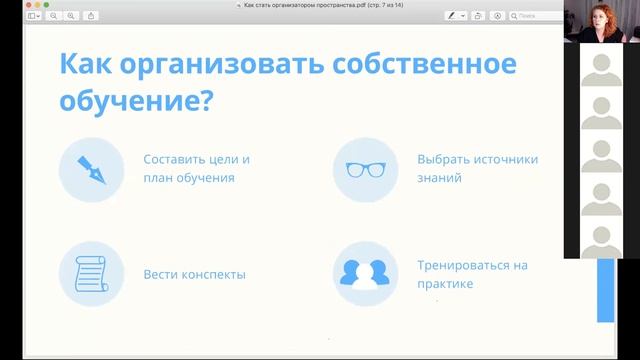Click the search magnifier icon
Image resolution: width=640 pixels, height=360 pixels.
coord(514,16)
